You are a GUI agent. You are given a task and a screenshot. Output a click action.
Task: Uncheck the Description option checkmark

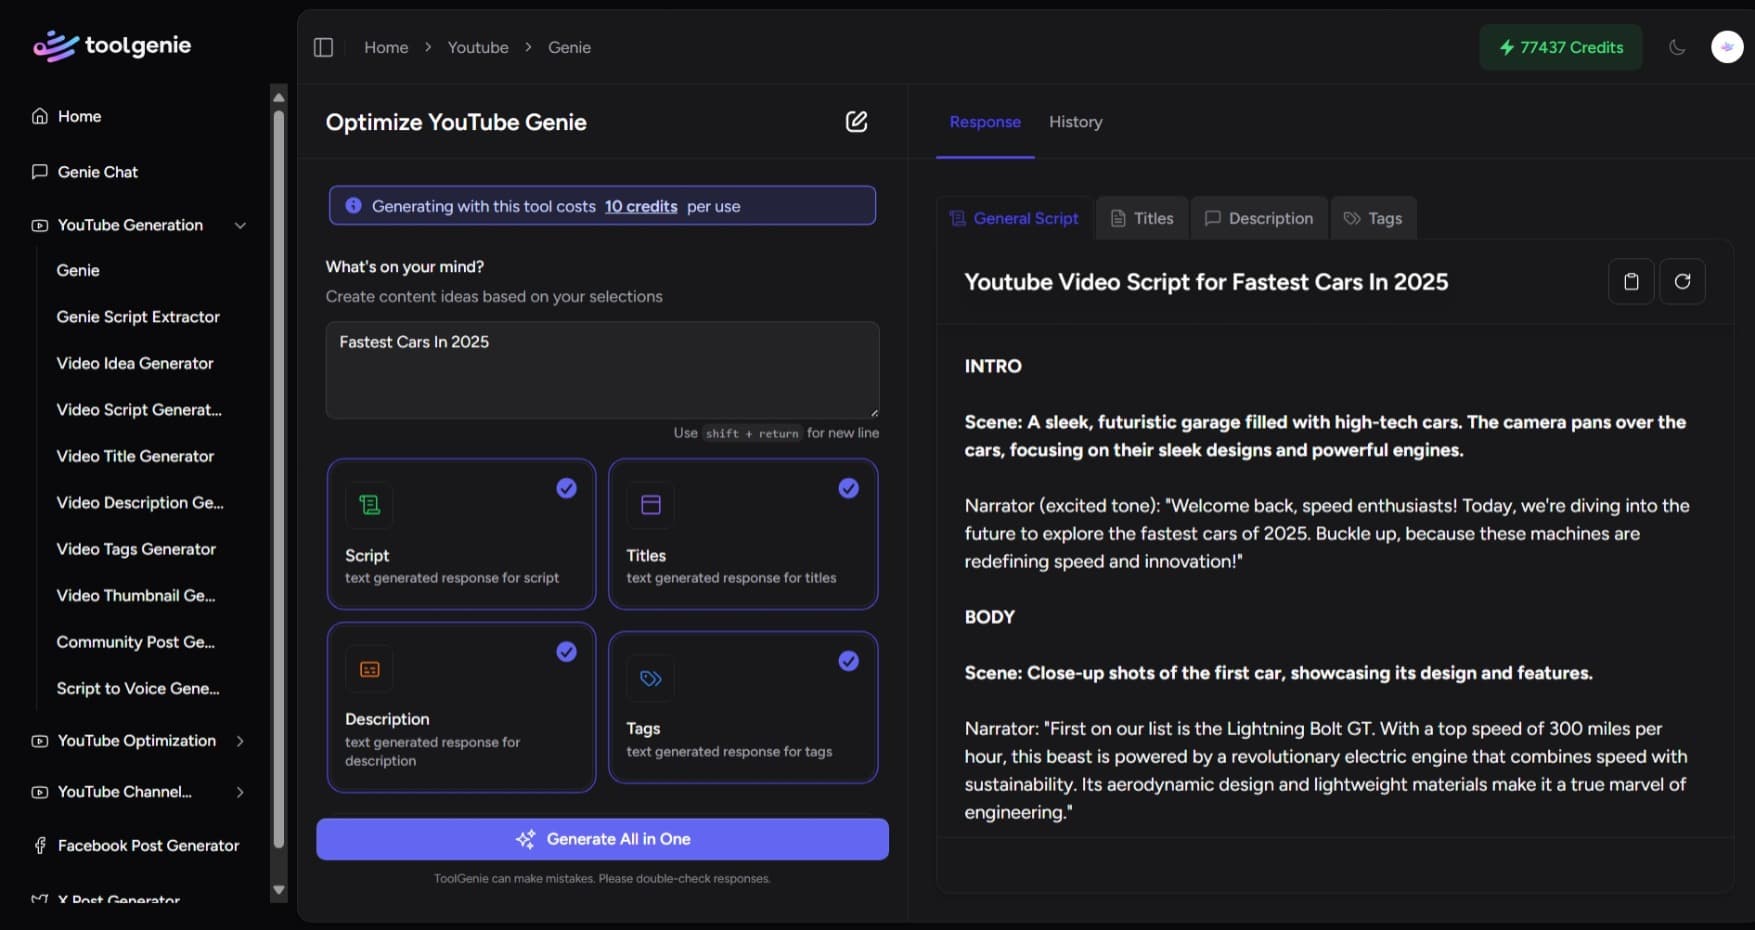coord(566,652)
